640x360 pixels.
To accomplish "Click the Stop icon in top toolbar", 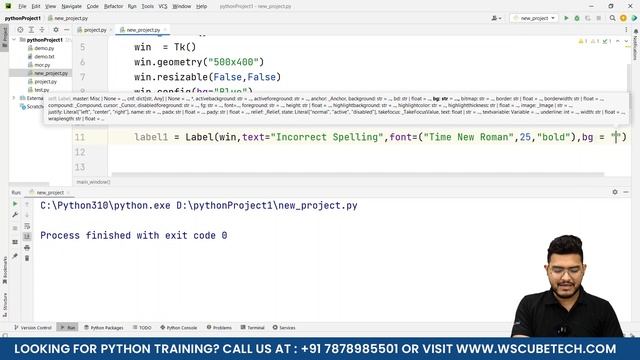I will pos(598,18).
